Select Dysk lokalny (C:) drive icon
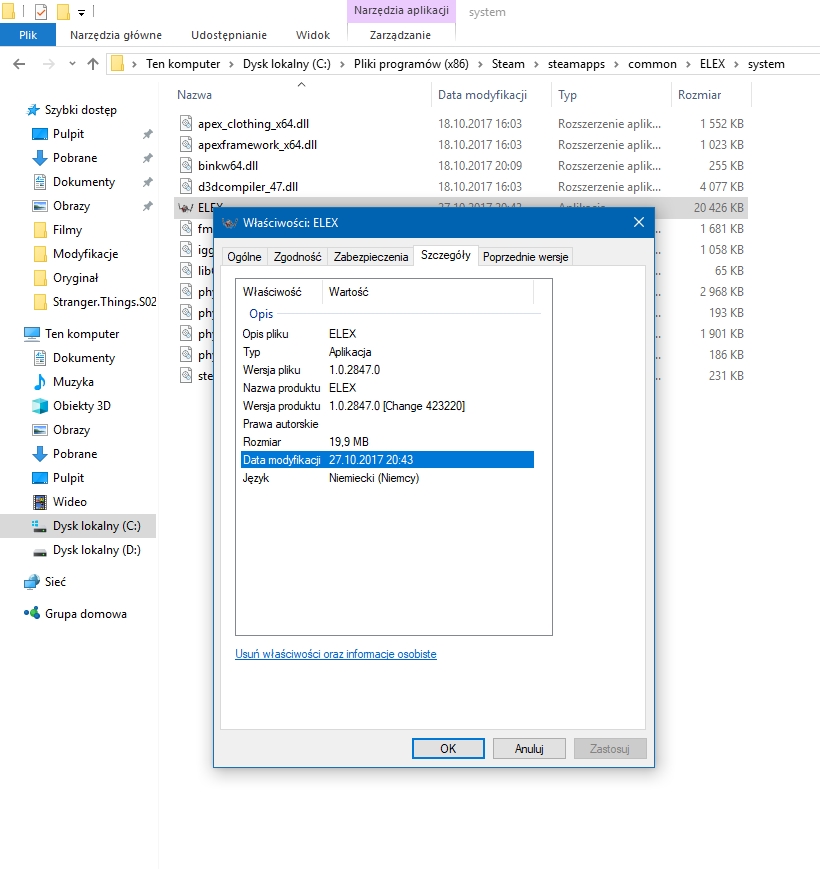Image resolution: width=820 pixels, height=869 pixels. (x=39, y=526)
